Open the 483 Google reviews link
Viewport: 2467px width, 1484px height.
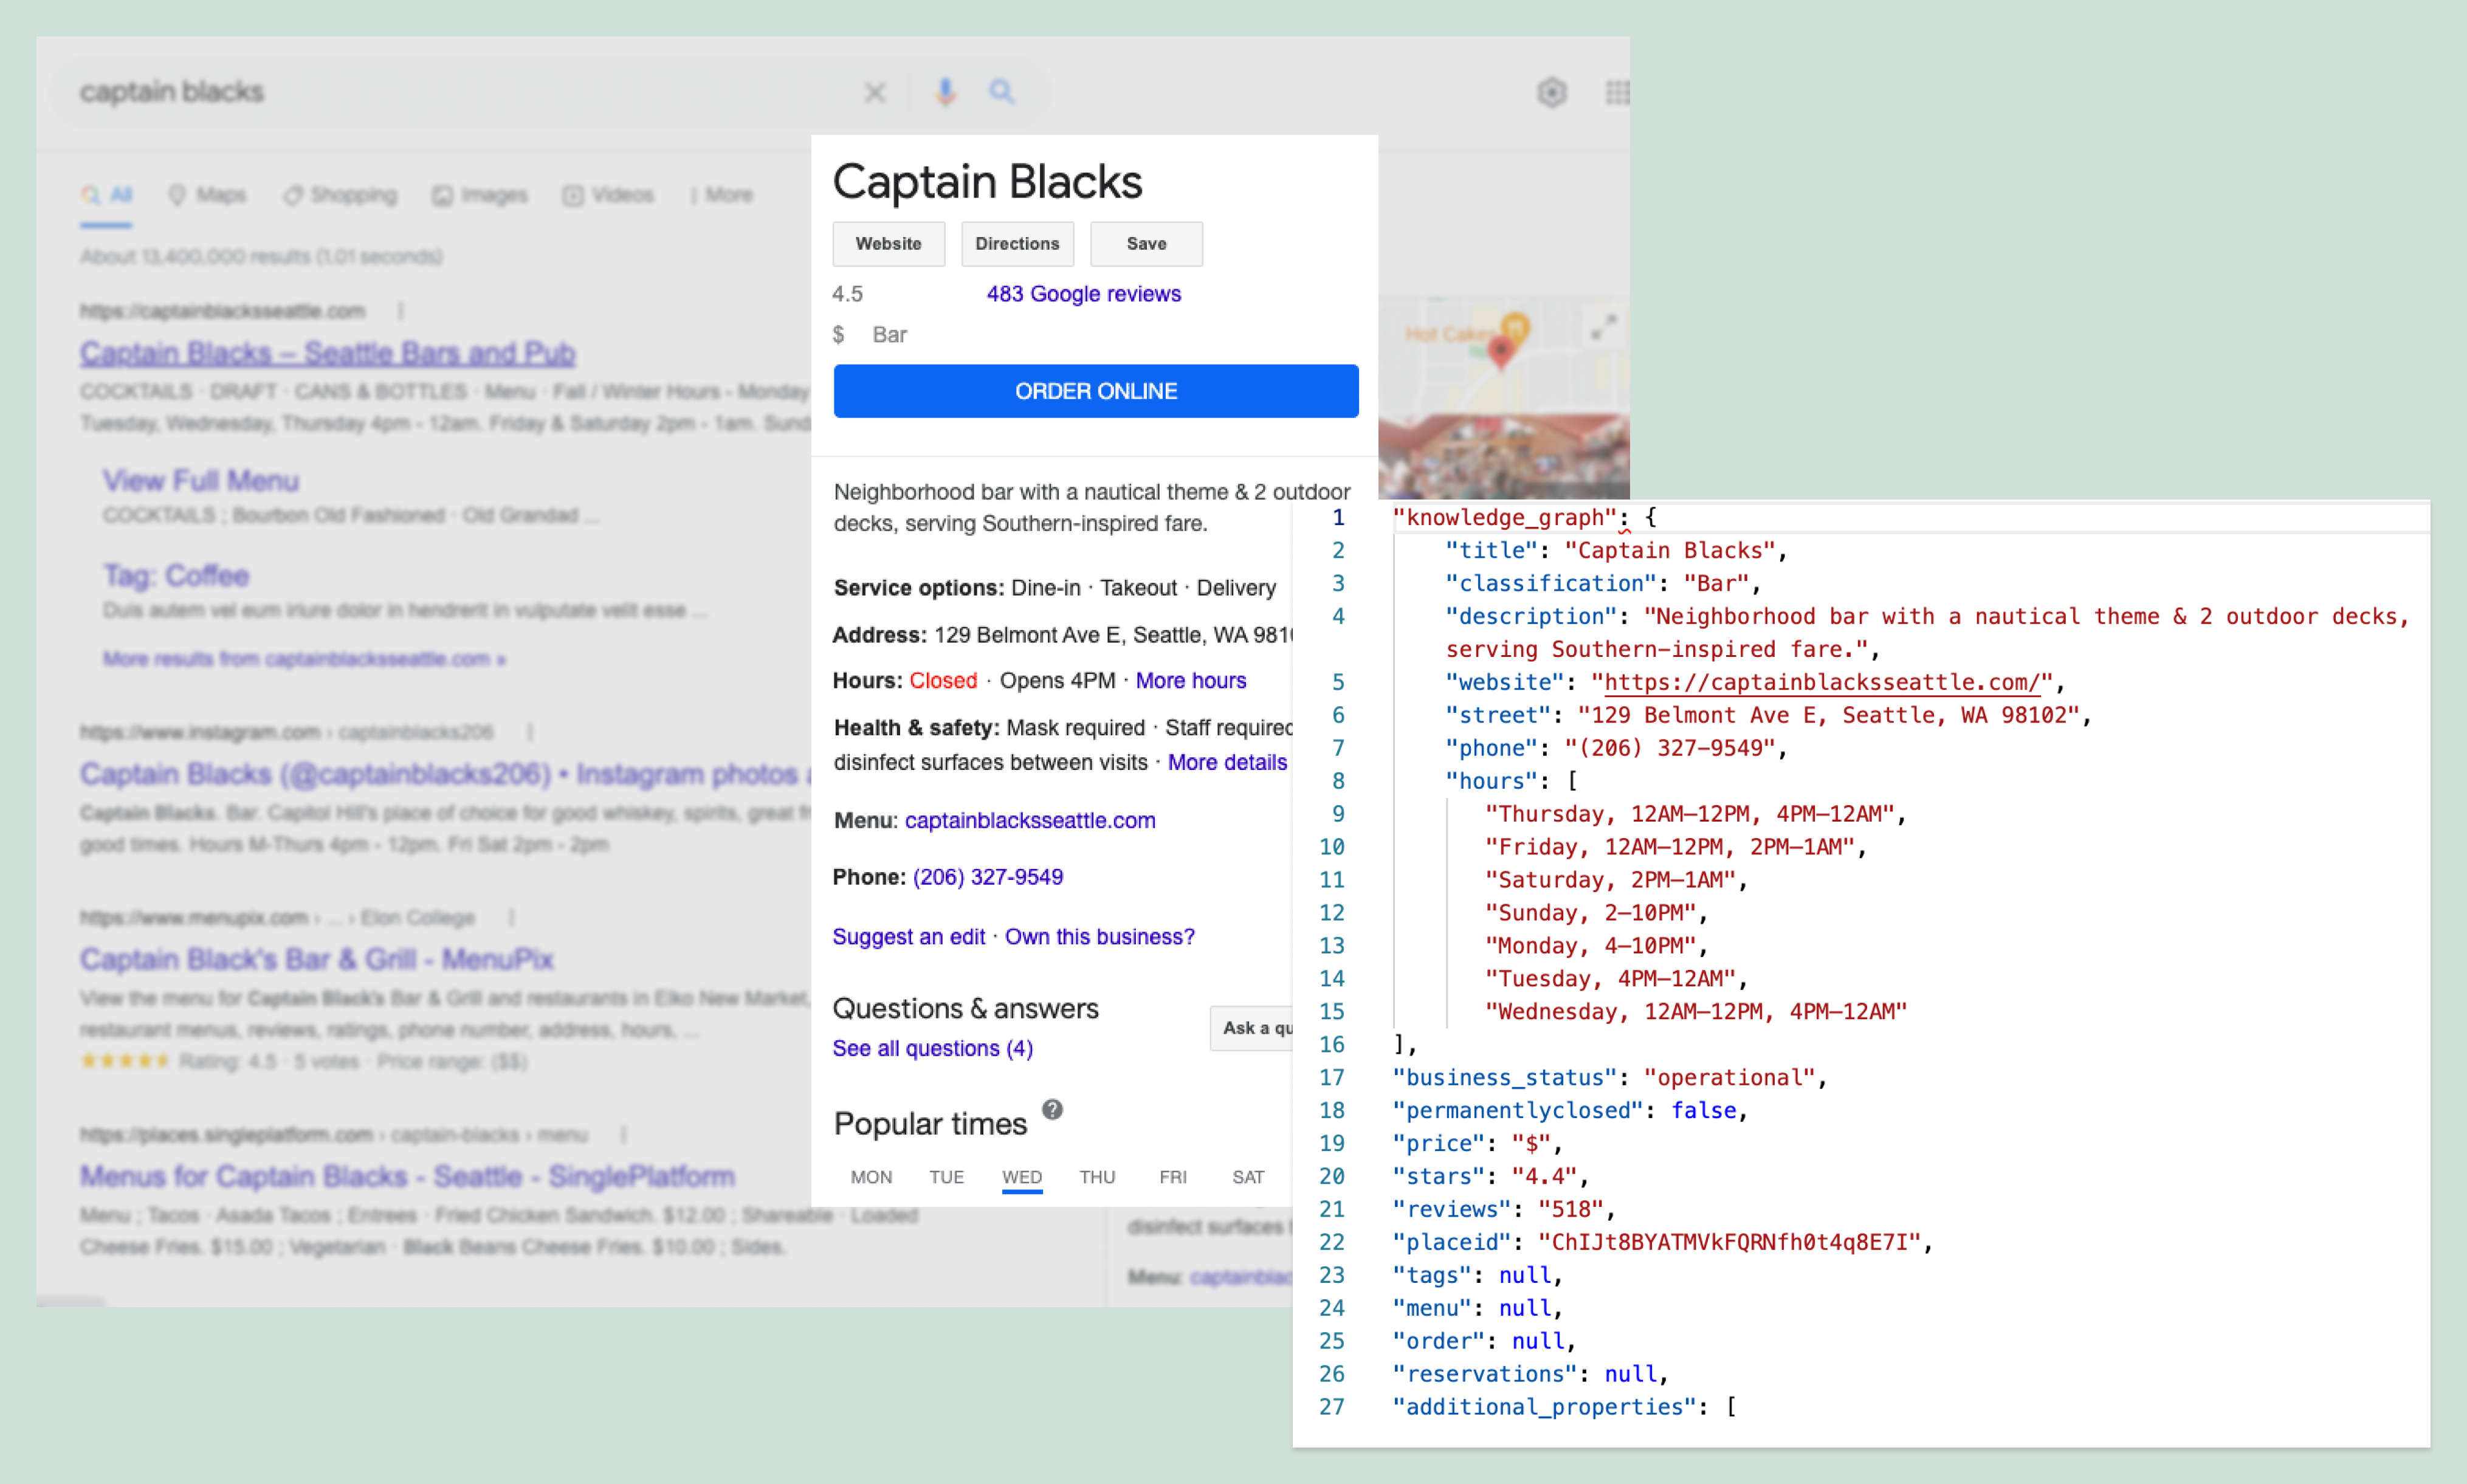(x=1083, y=294)
